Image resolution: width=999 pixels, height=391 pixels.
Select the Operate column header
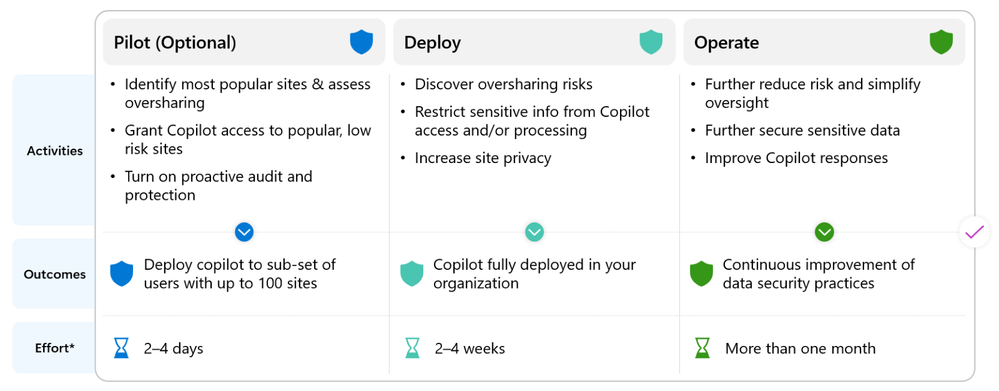coord(824,42)
